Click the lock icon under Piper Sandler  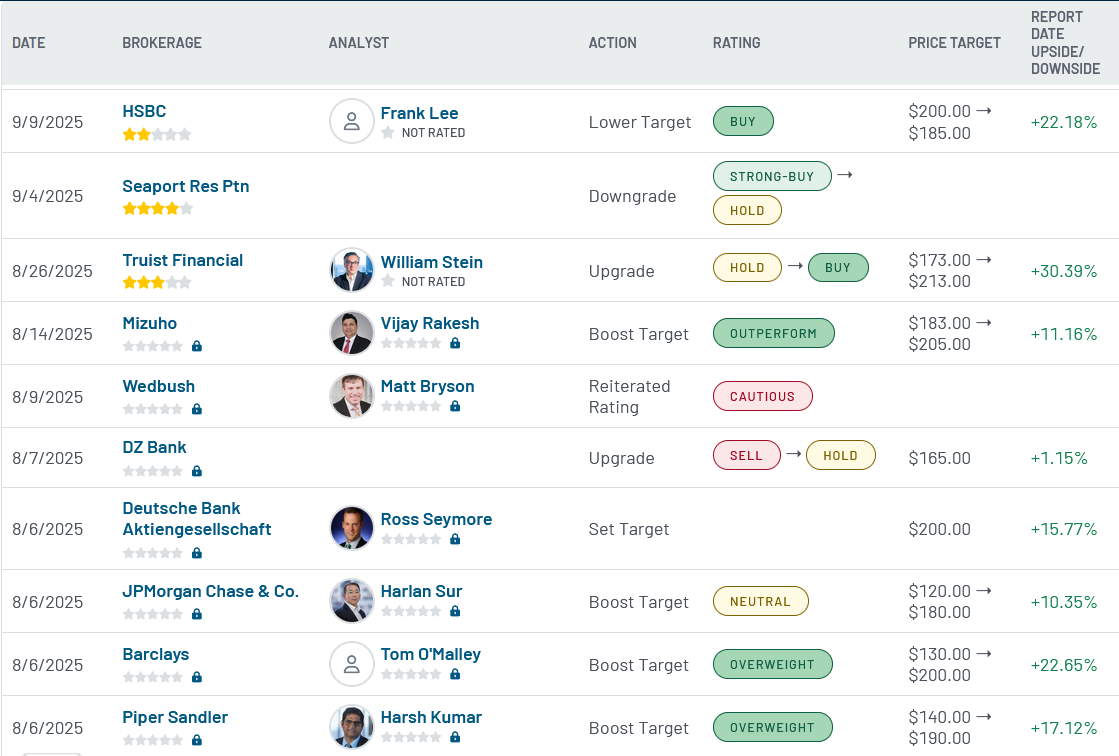tap(197, 740)
